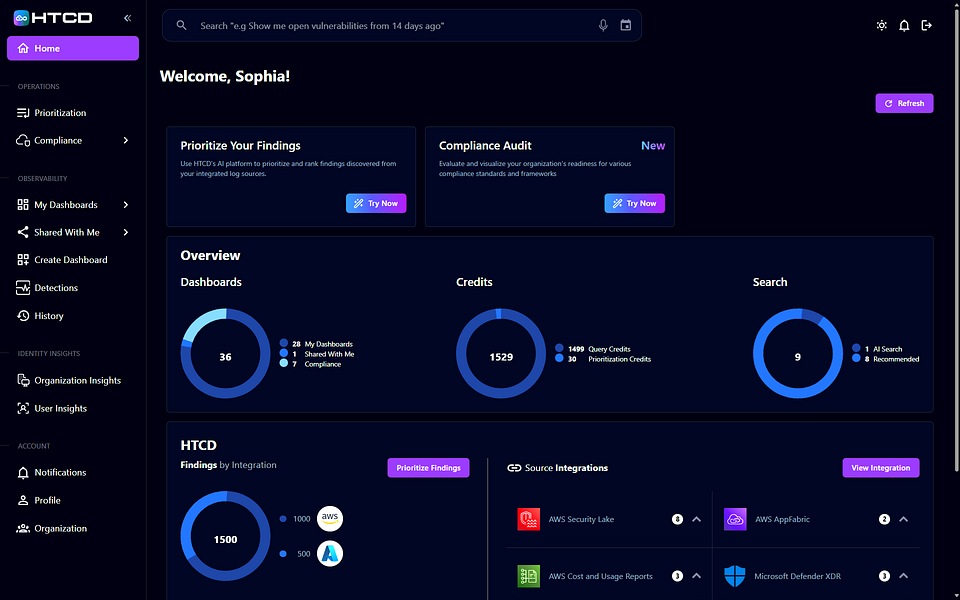
Task: Click the Microsoft Defender XDR shield icon
Action: [735, 576]
